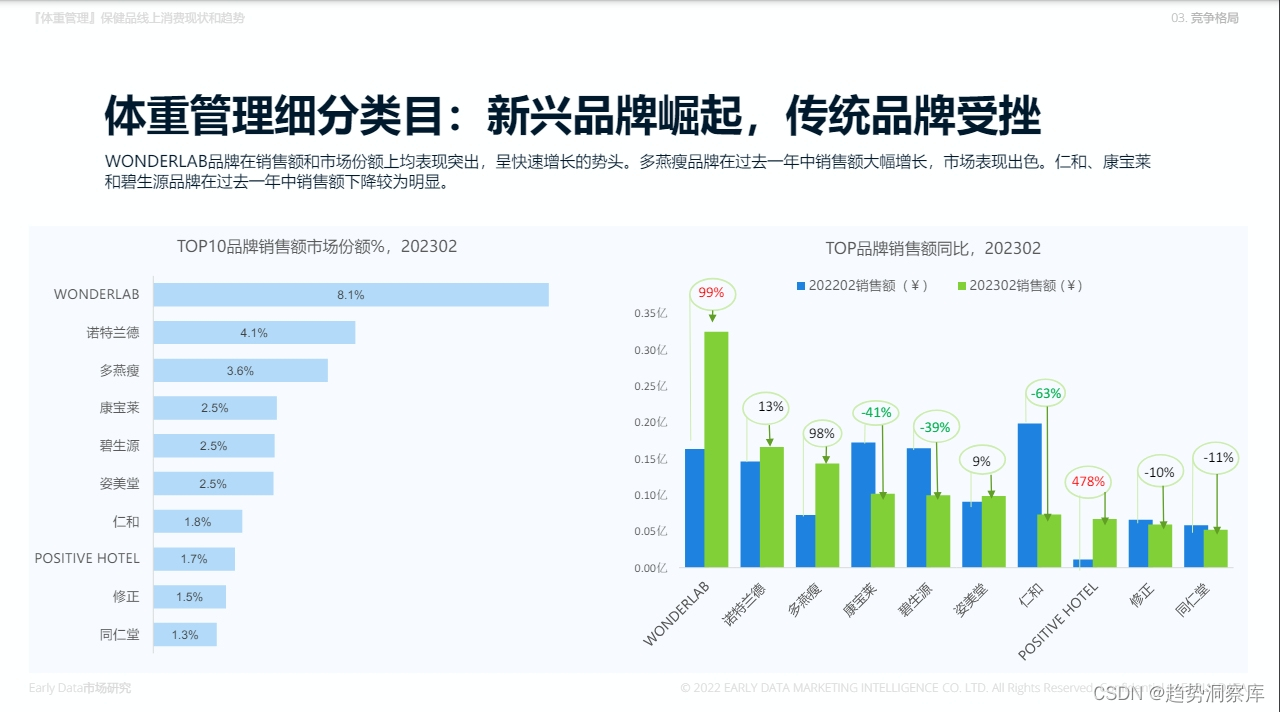Click the green -39% bubble above 碧生源
The image size is (1280, 712).
[934, 427]
